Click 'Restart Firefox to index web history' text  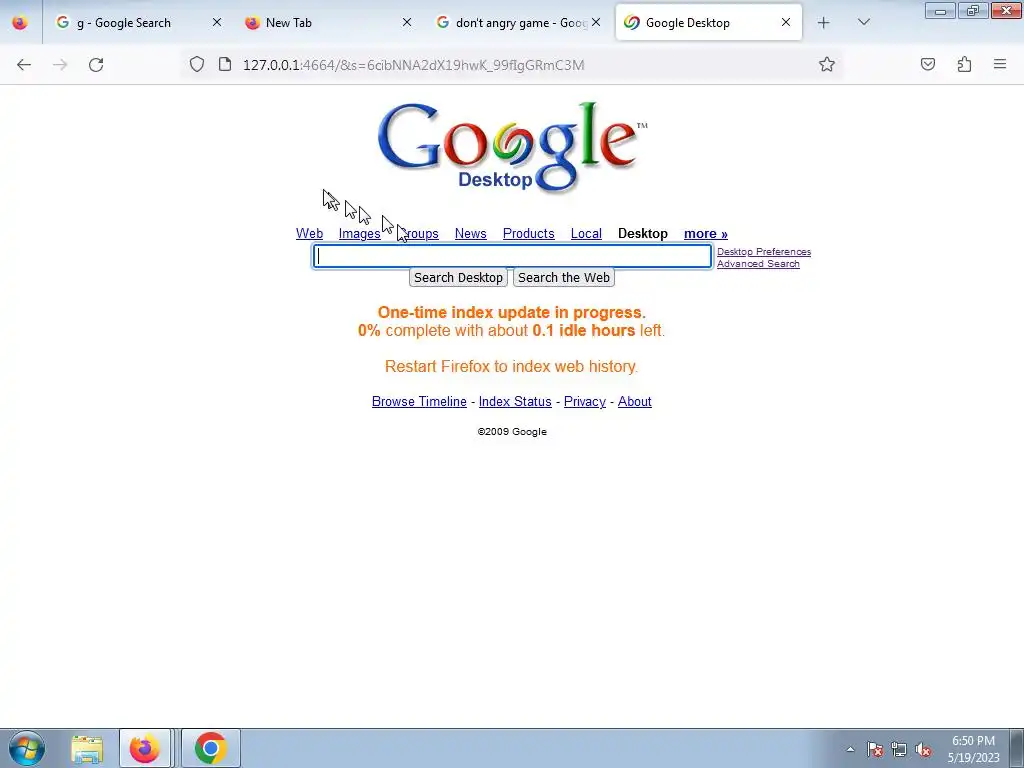[x=511, y=366]
